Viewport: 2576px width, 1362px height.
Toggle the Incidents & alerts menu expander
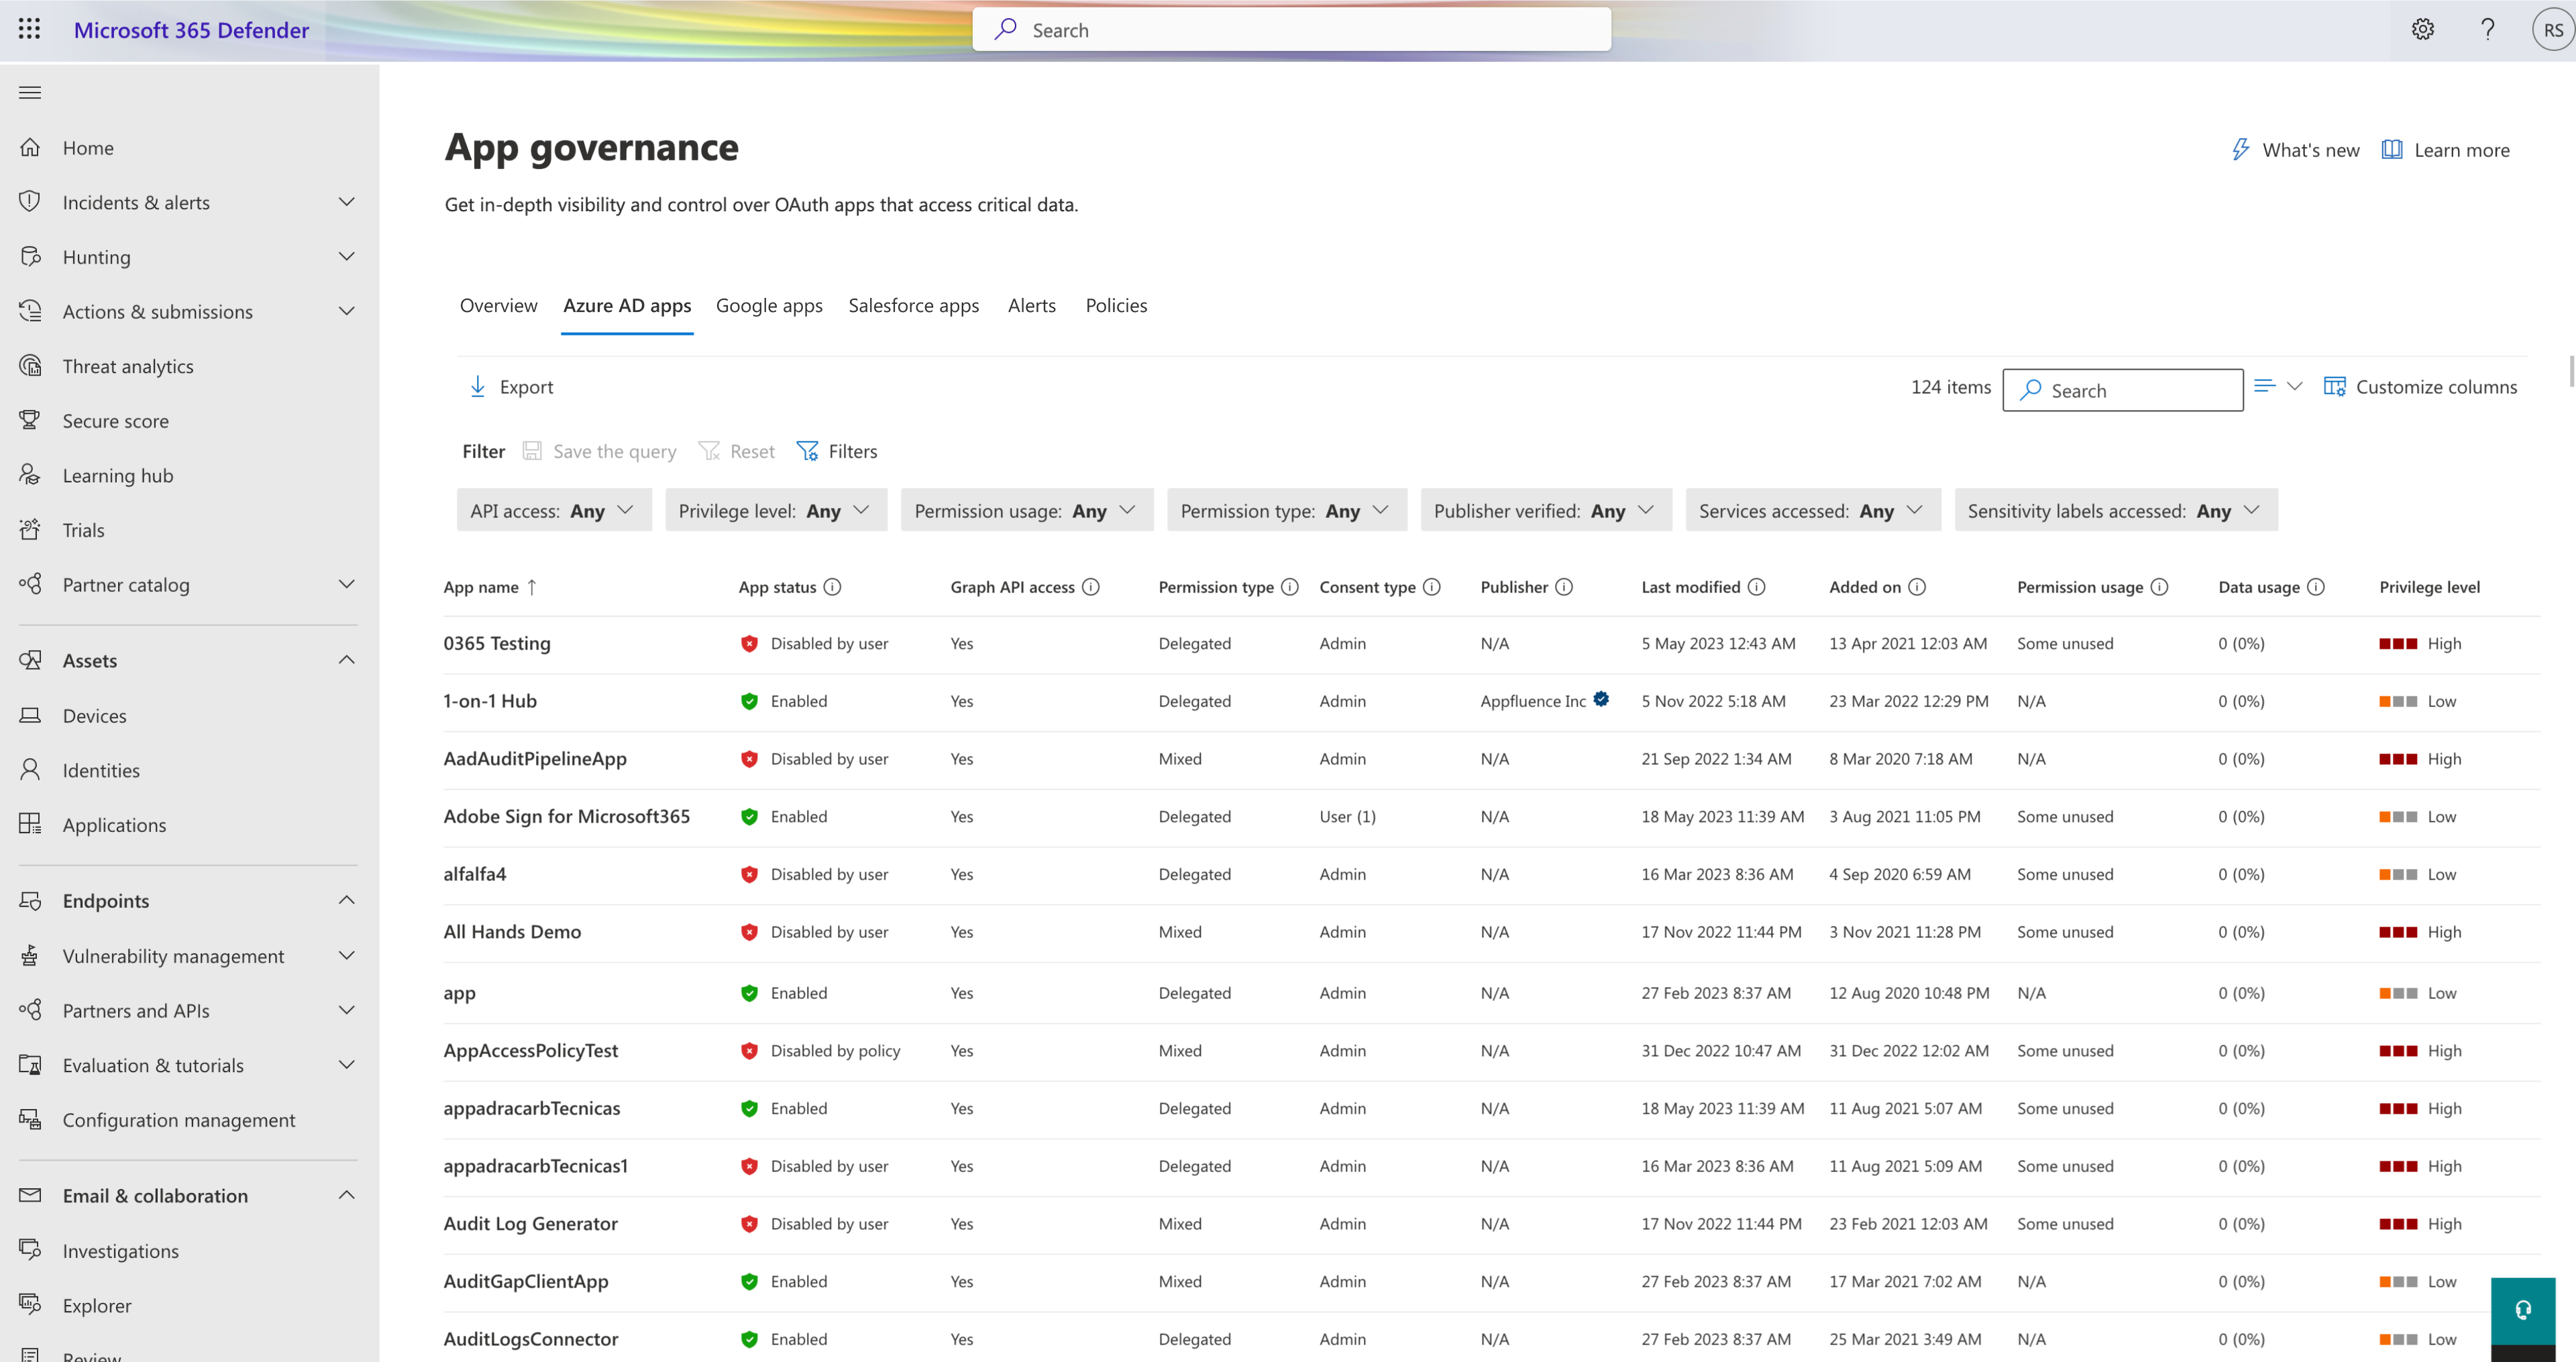click(x=346, y=201)
